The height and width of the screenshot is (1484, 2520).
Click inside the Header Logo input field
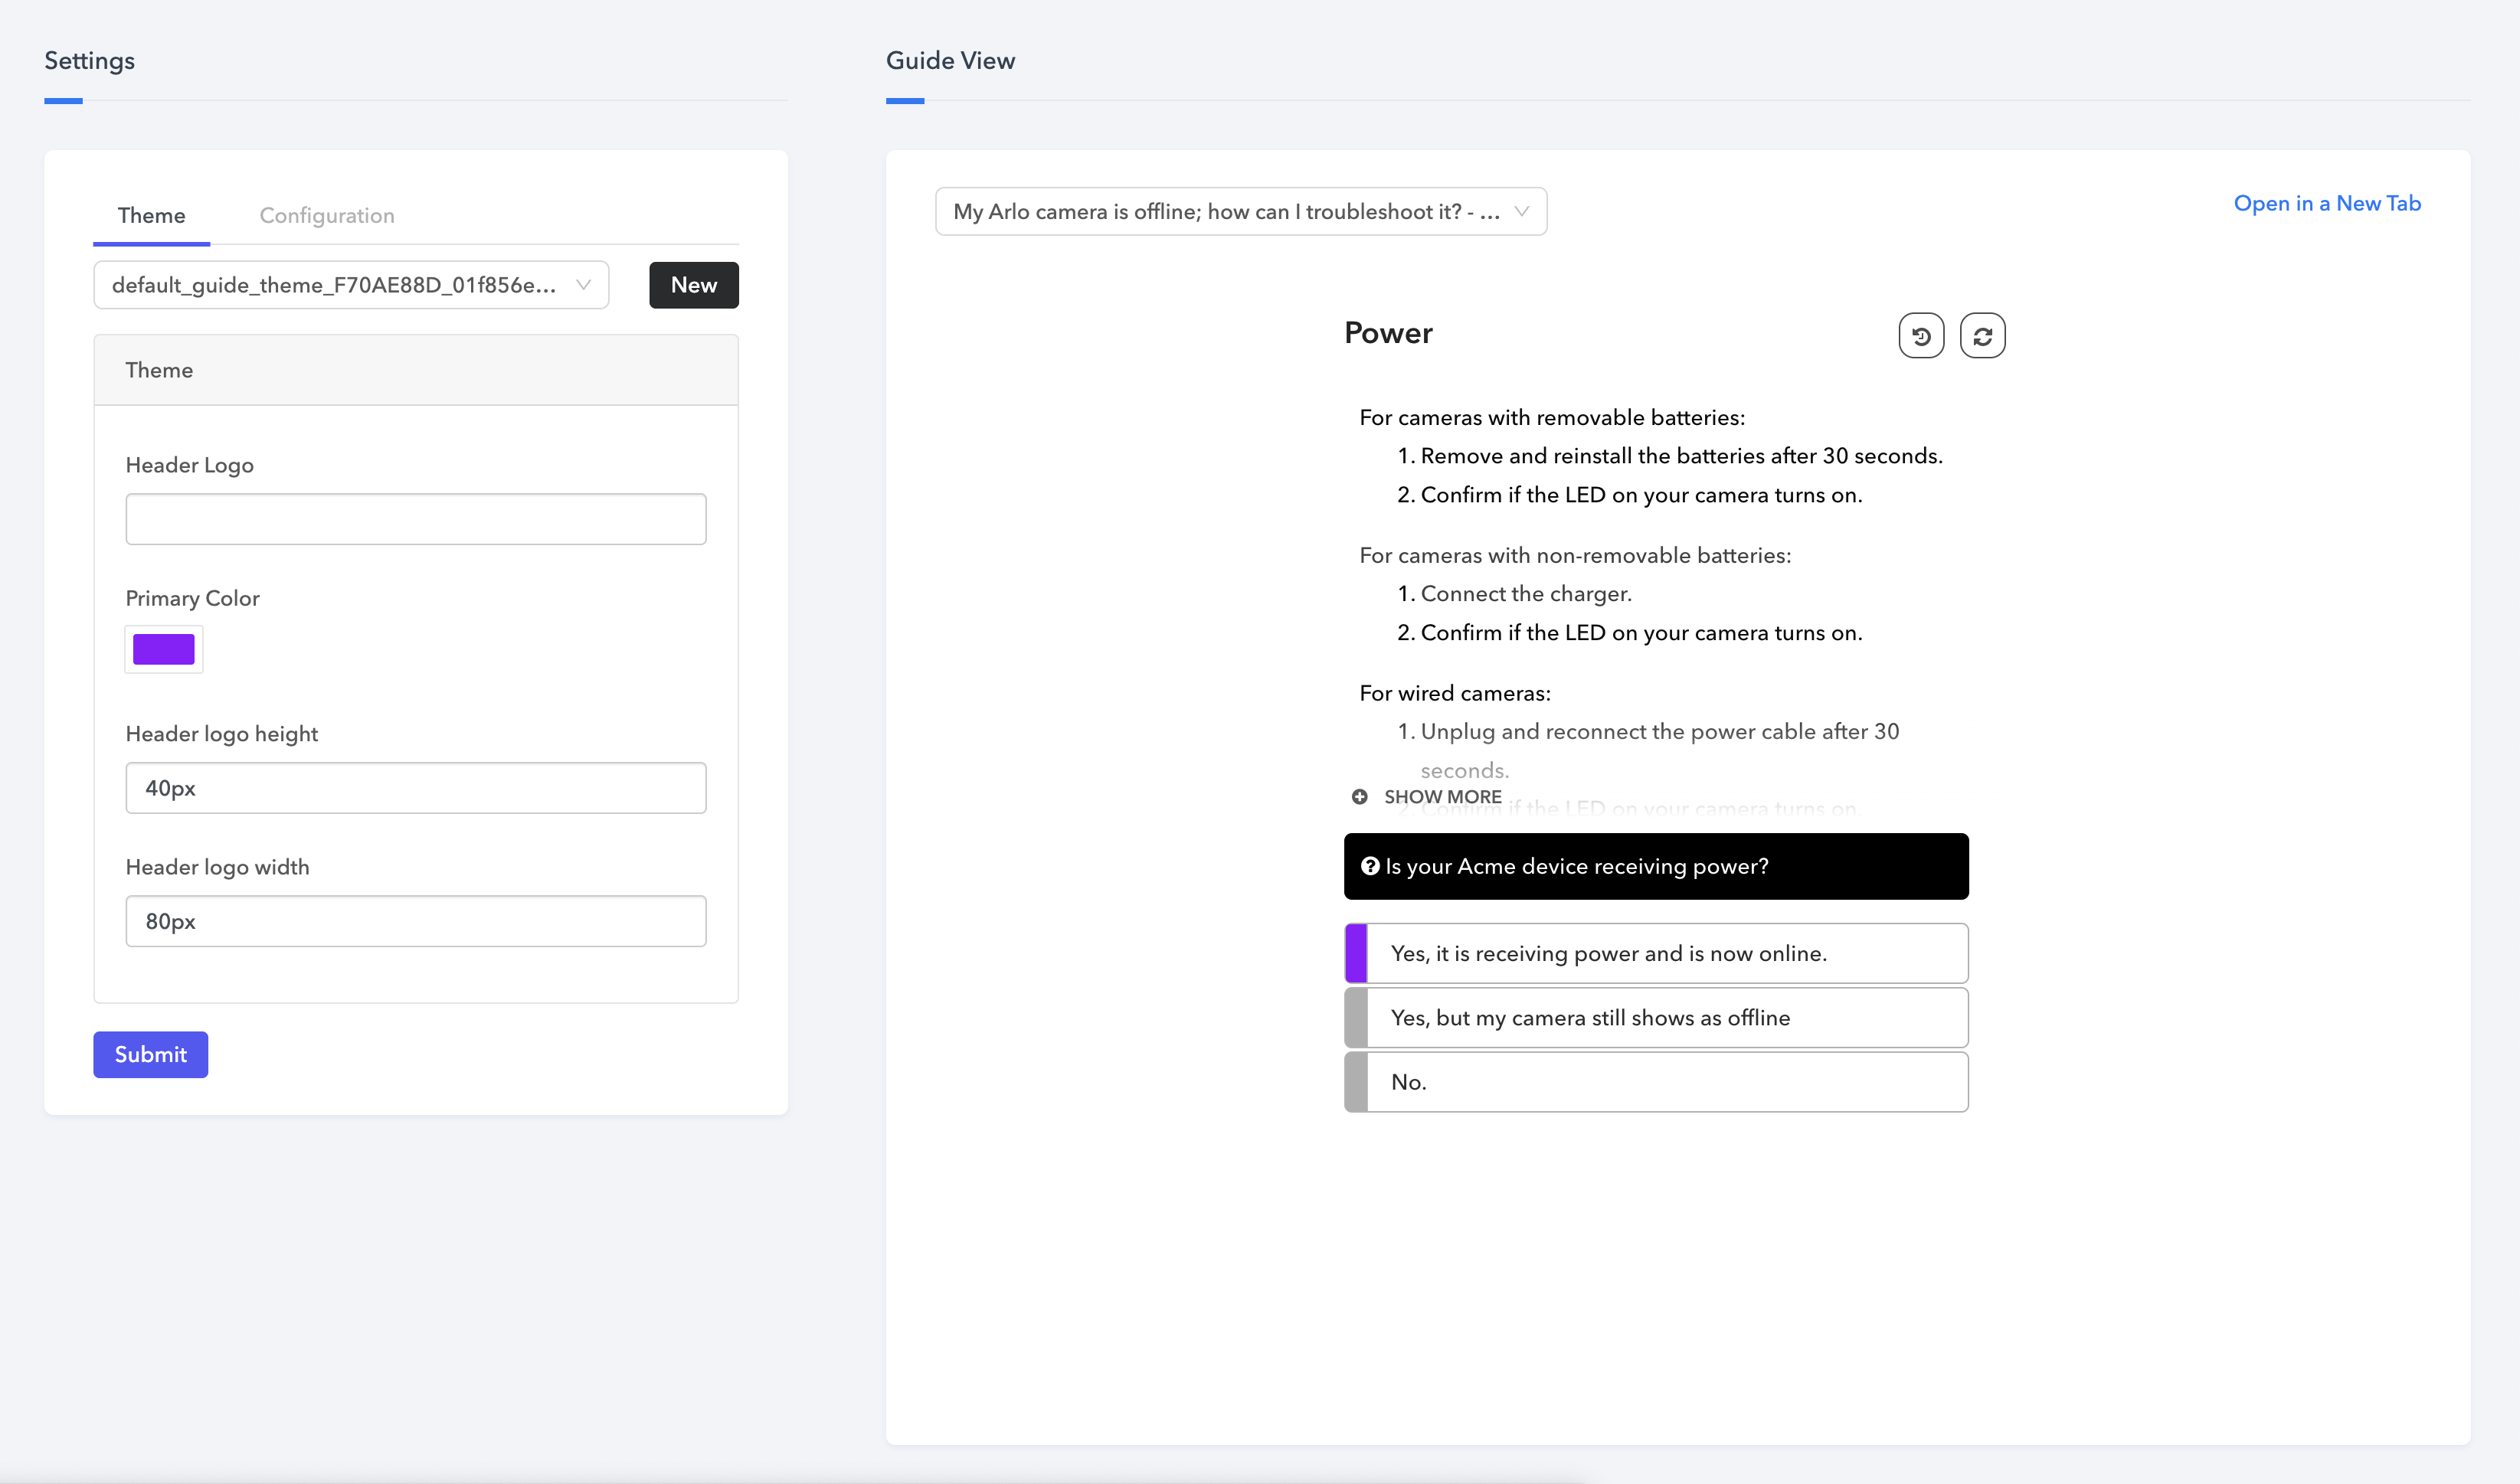coord(415,518)
